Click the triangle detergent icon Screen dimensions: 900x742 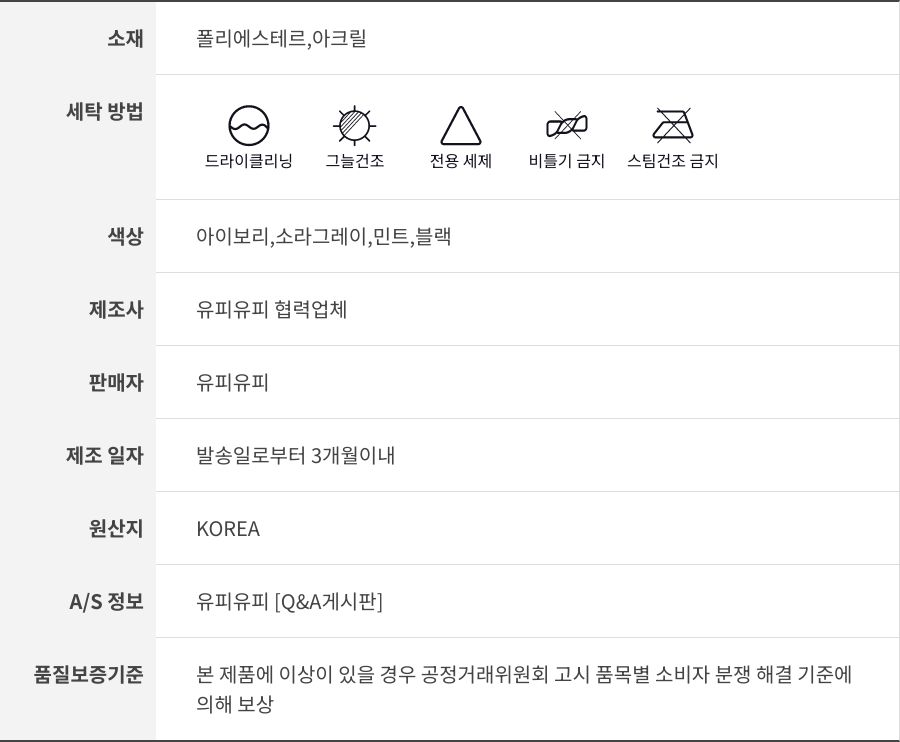click(460, 126)
